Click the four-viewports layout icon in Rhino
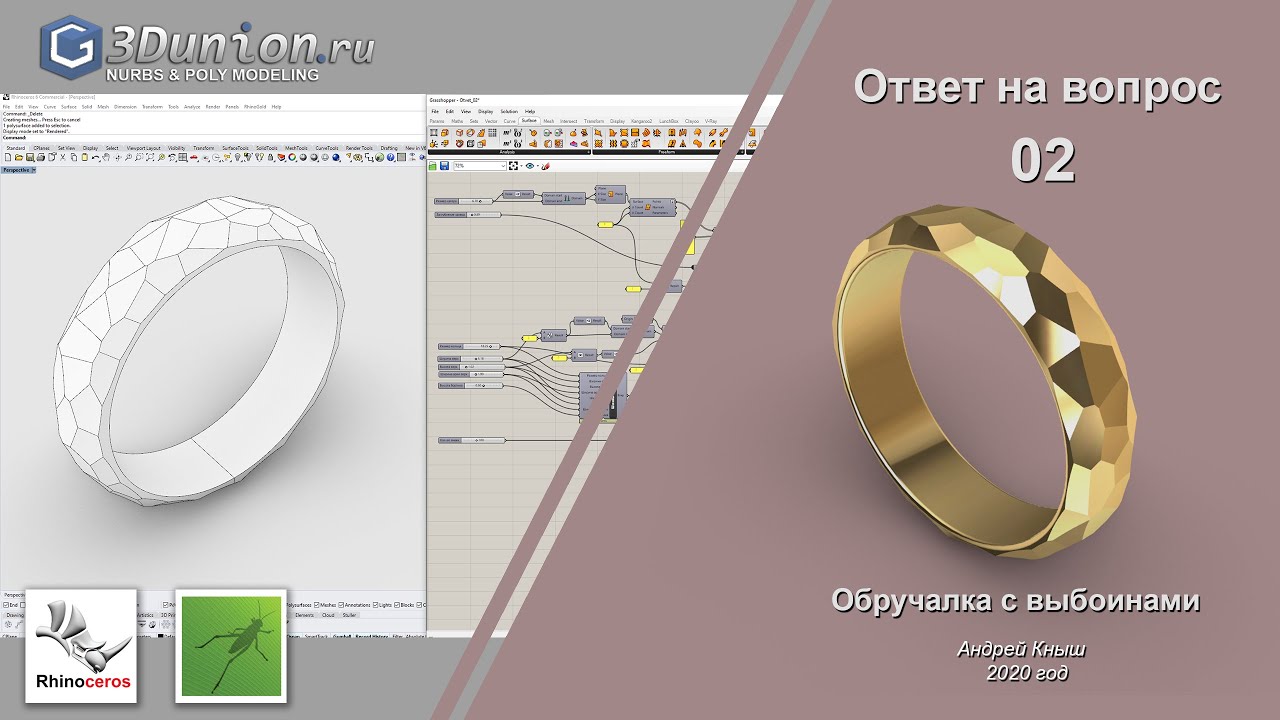The image size is (1280, 720). [182, 157]
